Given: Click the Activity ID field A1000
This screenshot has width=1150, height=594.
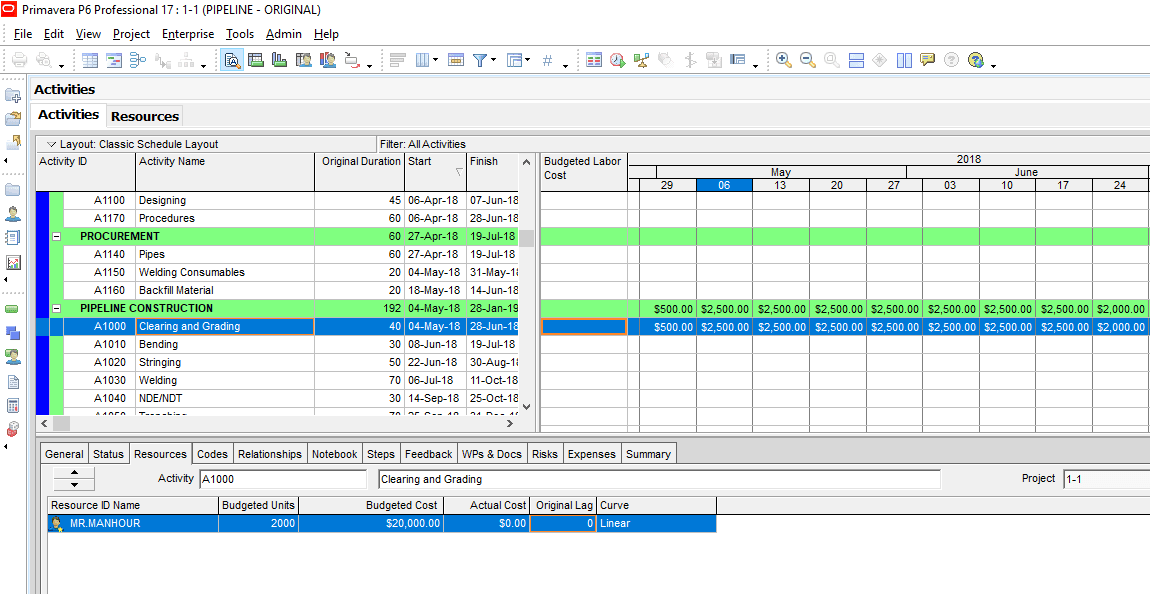Looking at the screenshot, I should pos(282,480).
